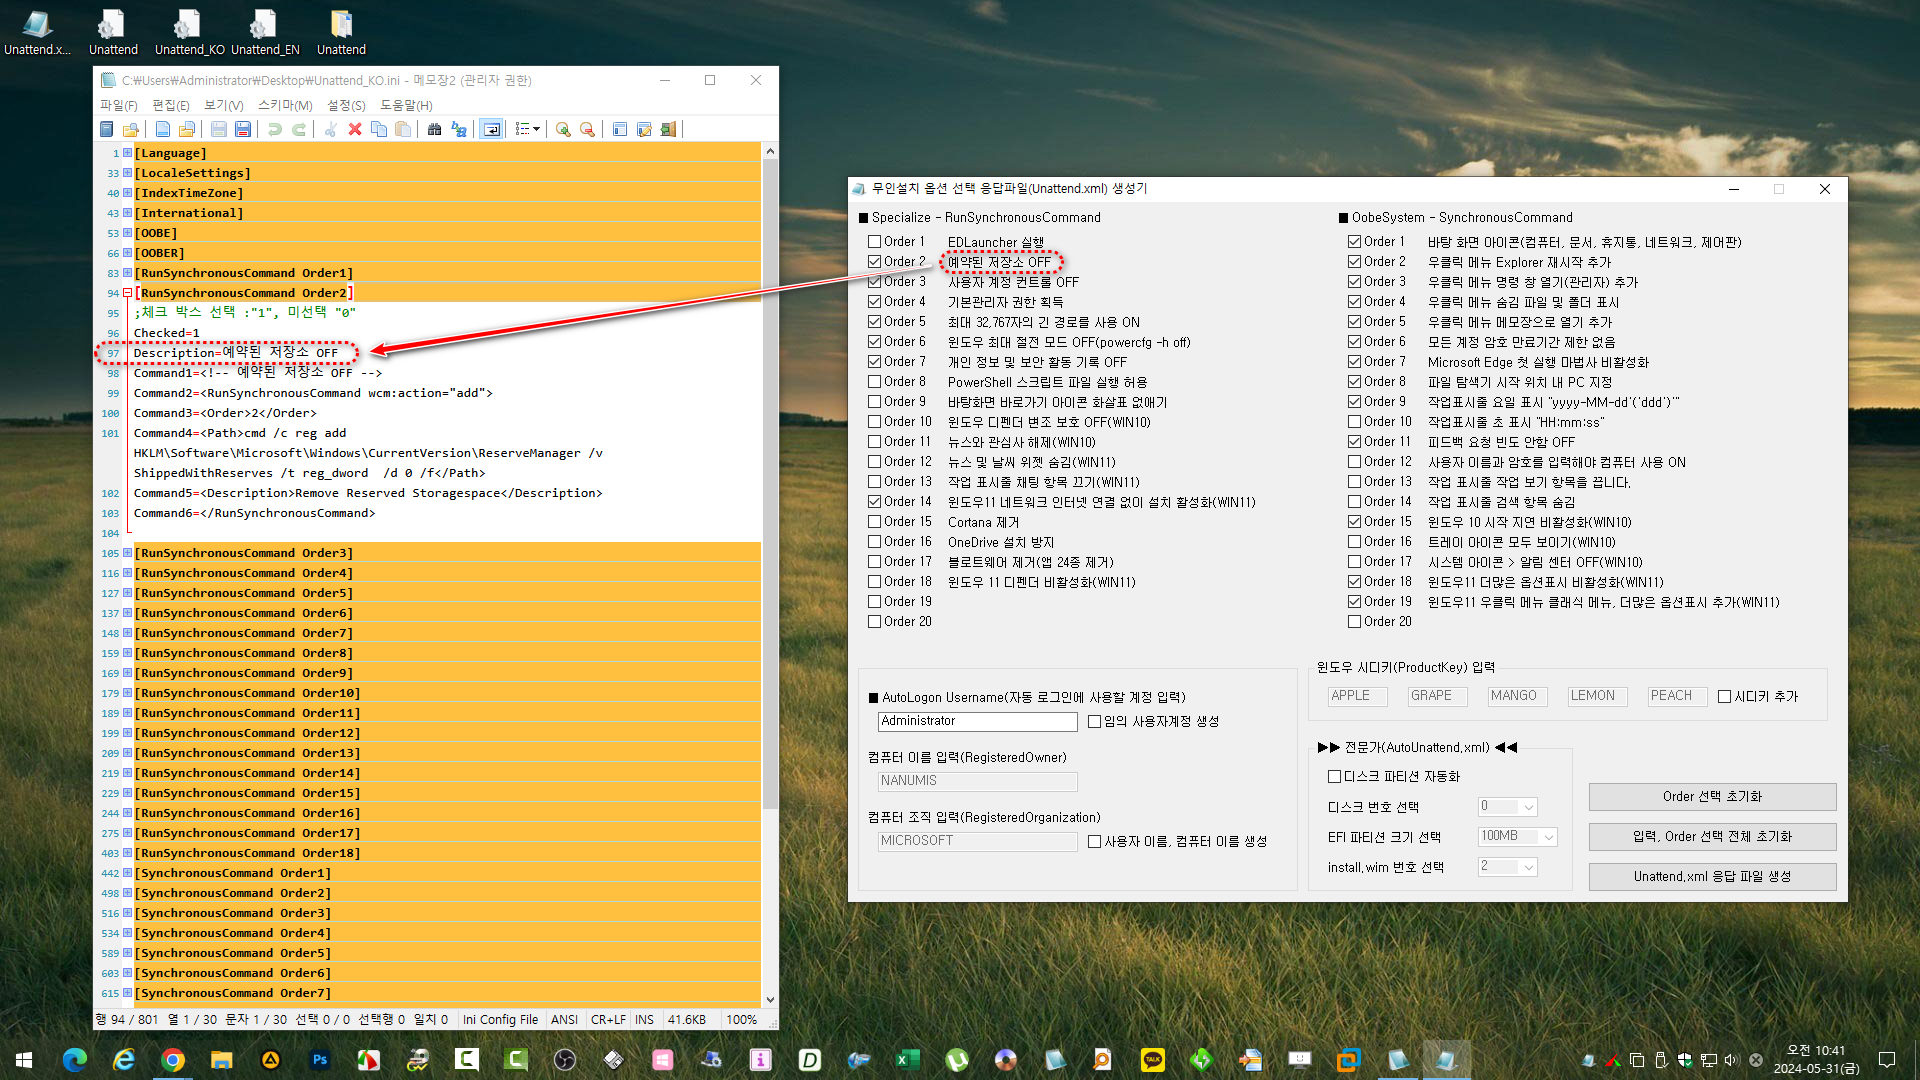The width and height of the screenshot is (1920, 1080).
Task: Click the Save All floppy icon
Action: (243, 129)
